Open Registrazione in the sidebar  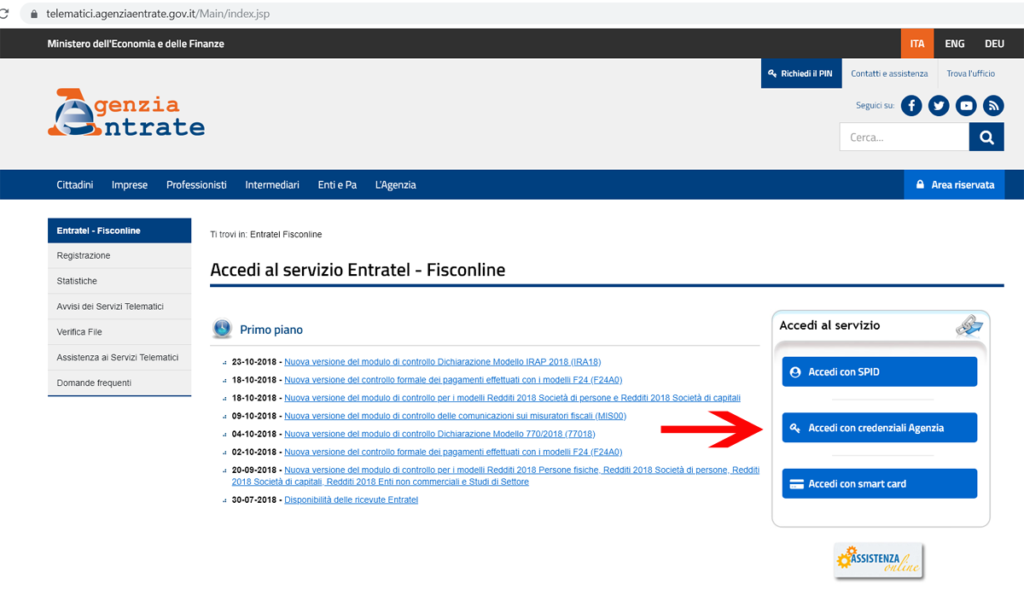(120, 255)
